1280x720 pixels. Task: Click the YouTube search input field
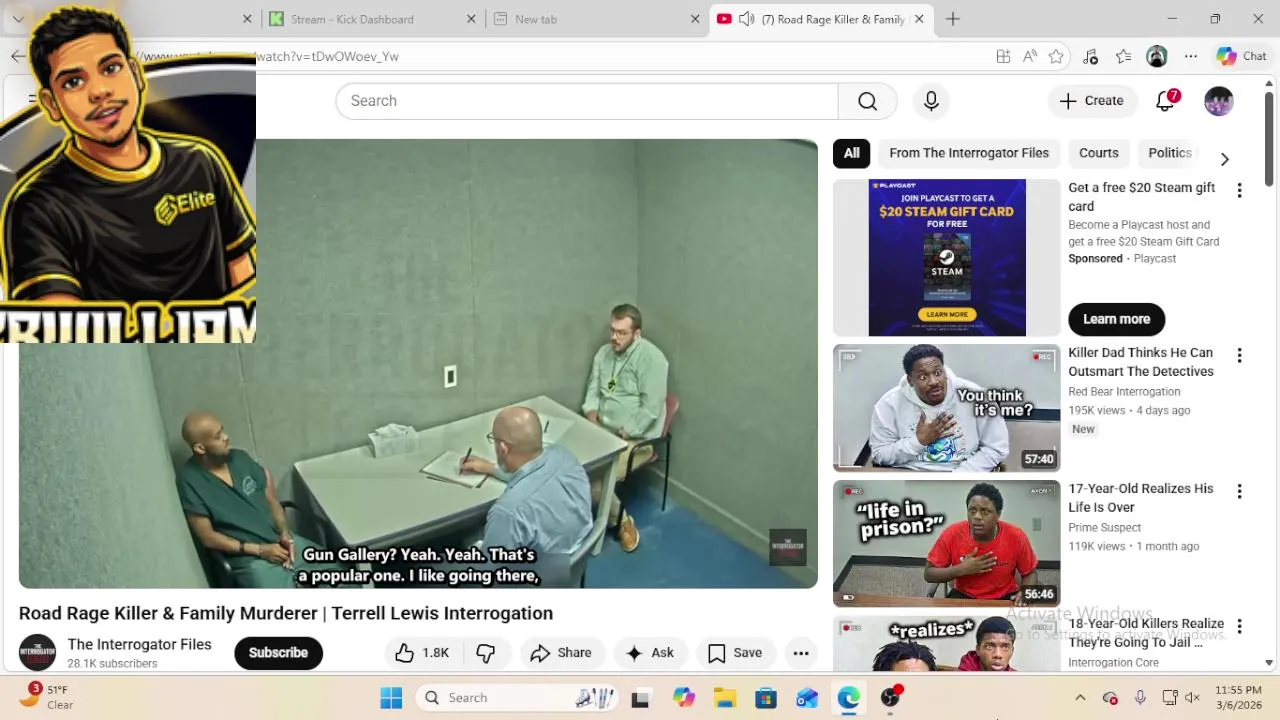(x=586, y=101)
